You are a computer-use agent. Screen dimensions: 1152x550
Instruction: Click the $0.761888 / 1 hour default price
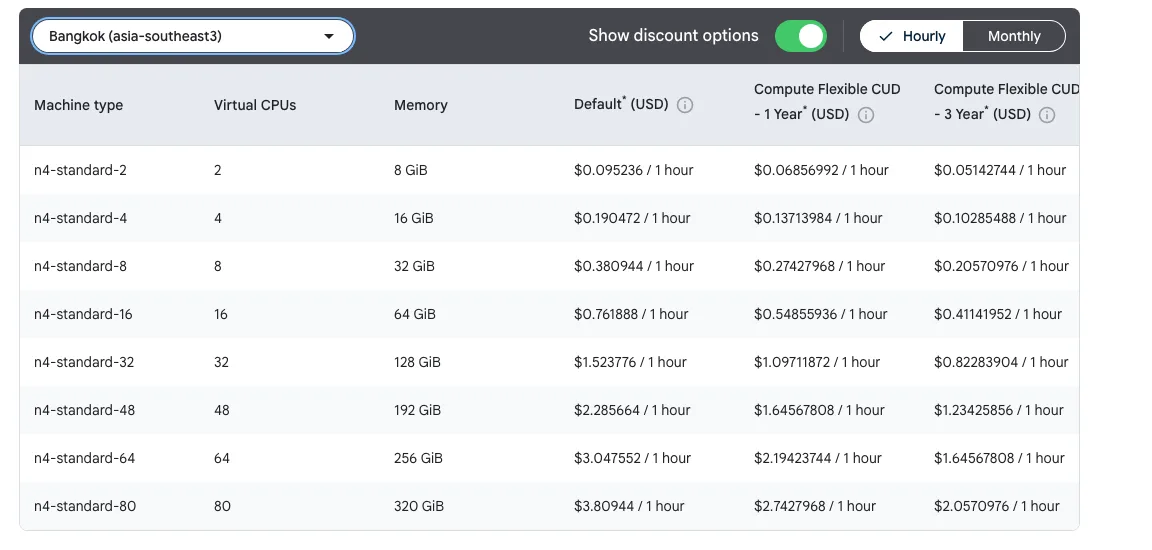631,314
